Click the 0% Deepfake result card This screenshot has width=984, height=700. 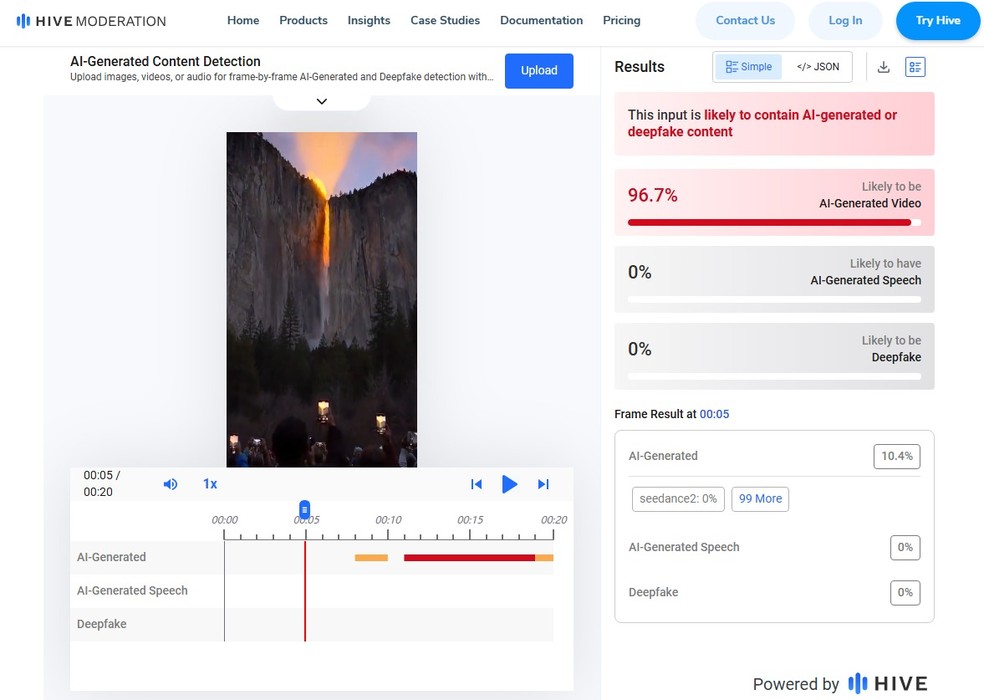coord(774,356)
